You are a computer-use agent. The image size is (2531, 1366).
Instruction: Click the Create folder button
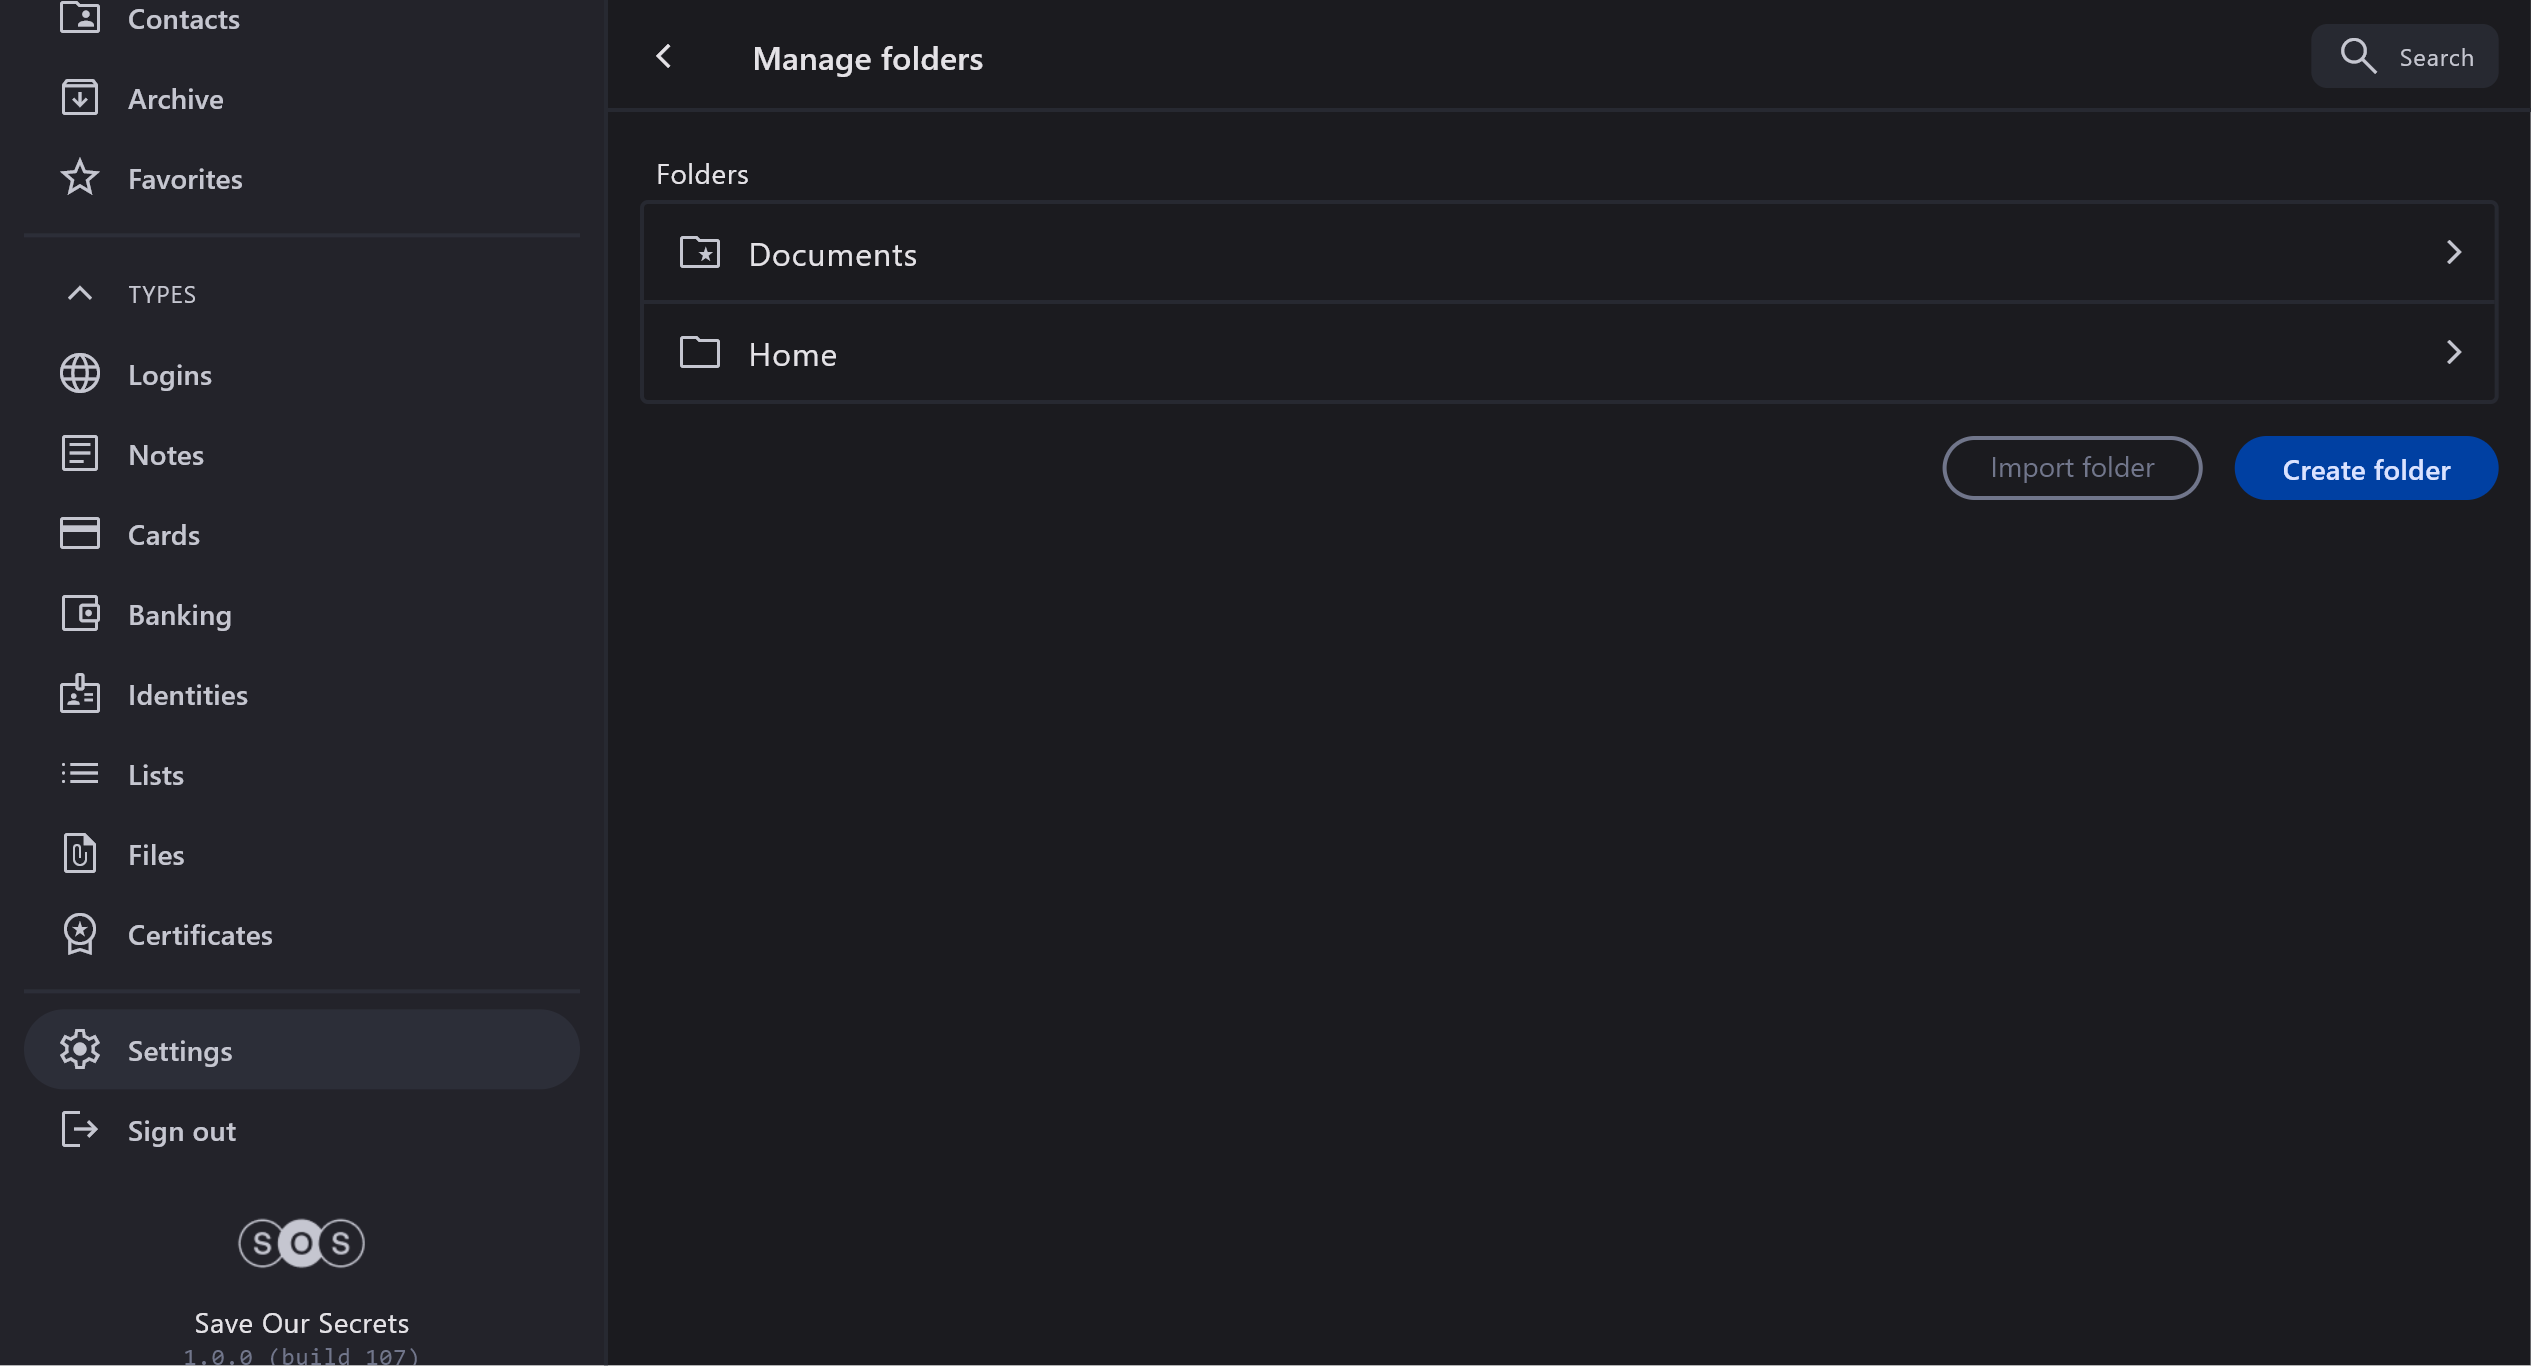(x=2365, y=469)
